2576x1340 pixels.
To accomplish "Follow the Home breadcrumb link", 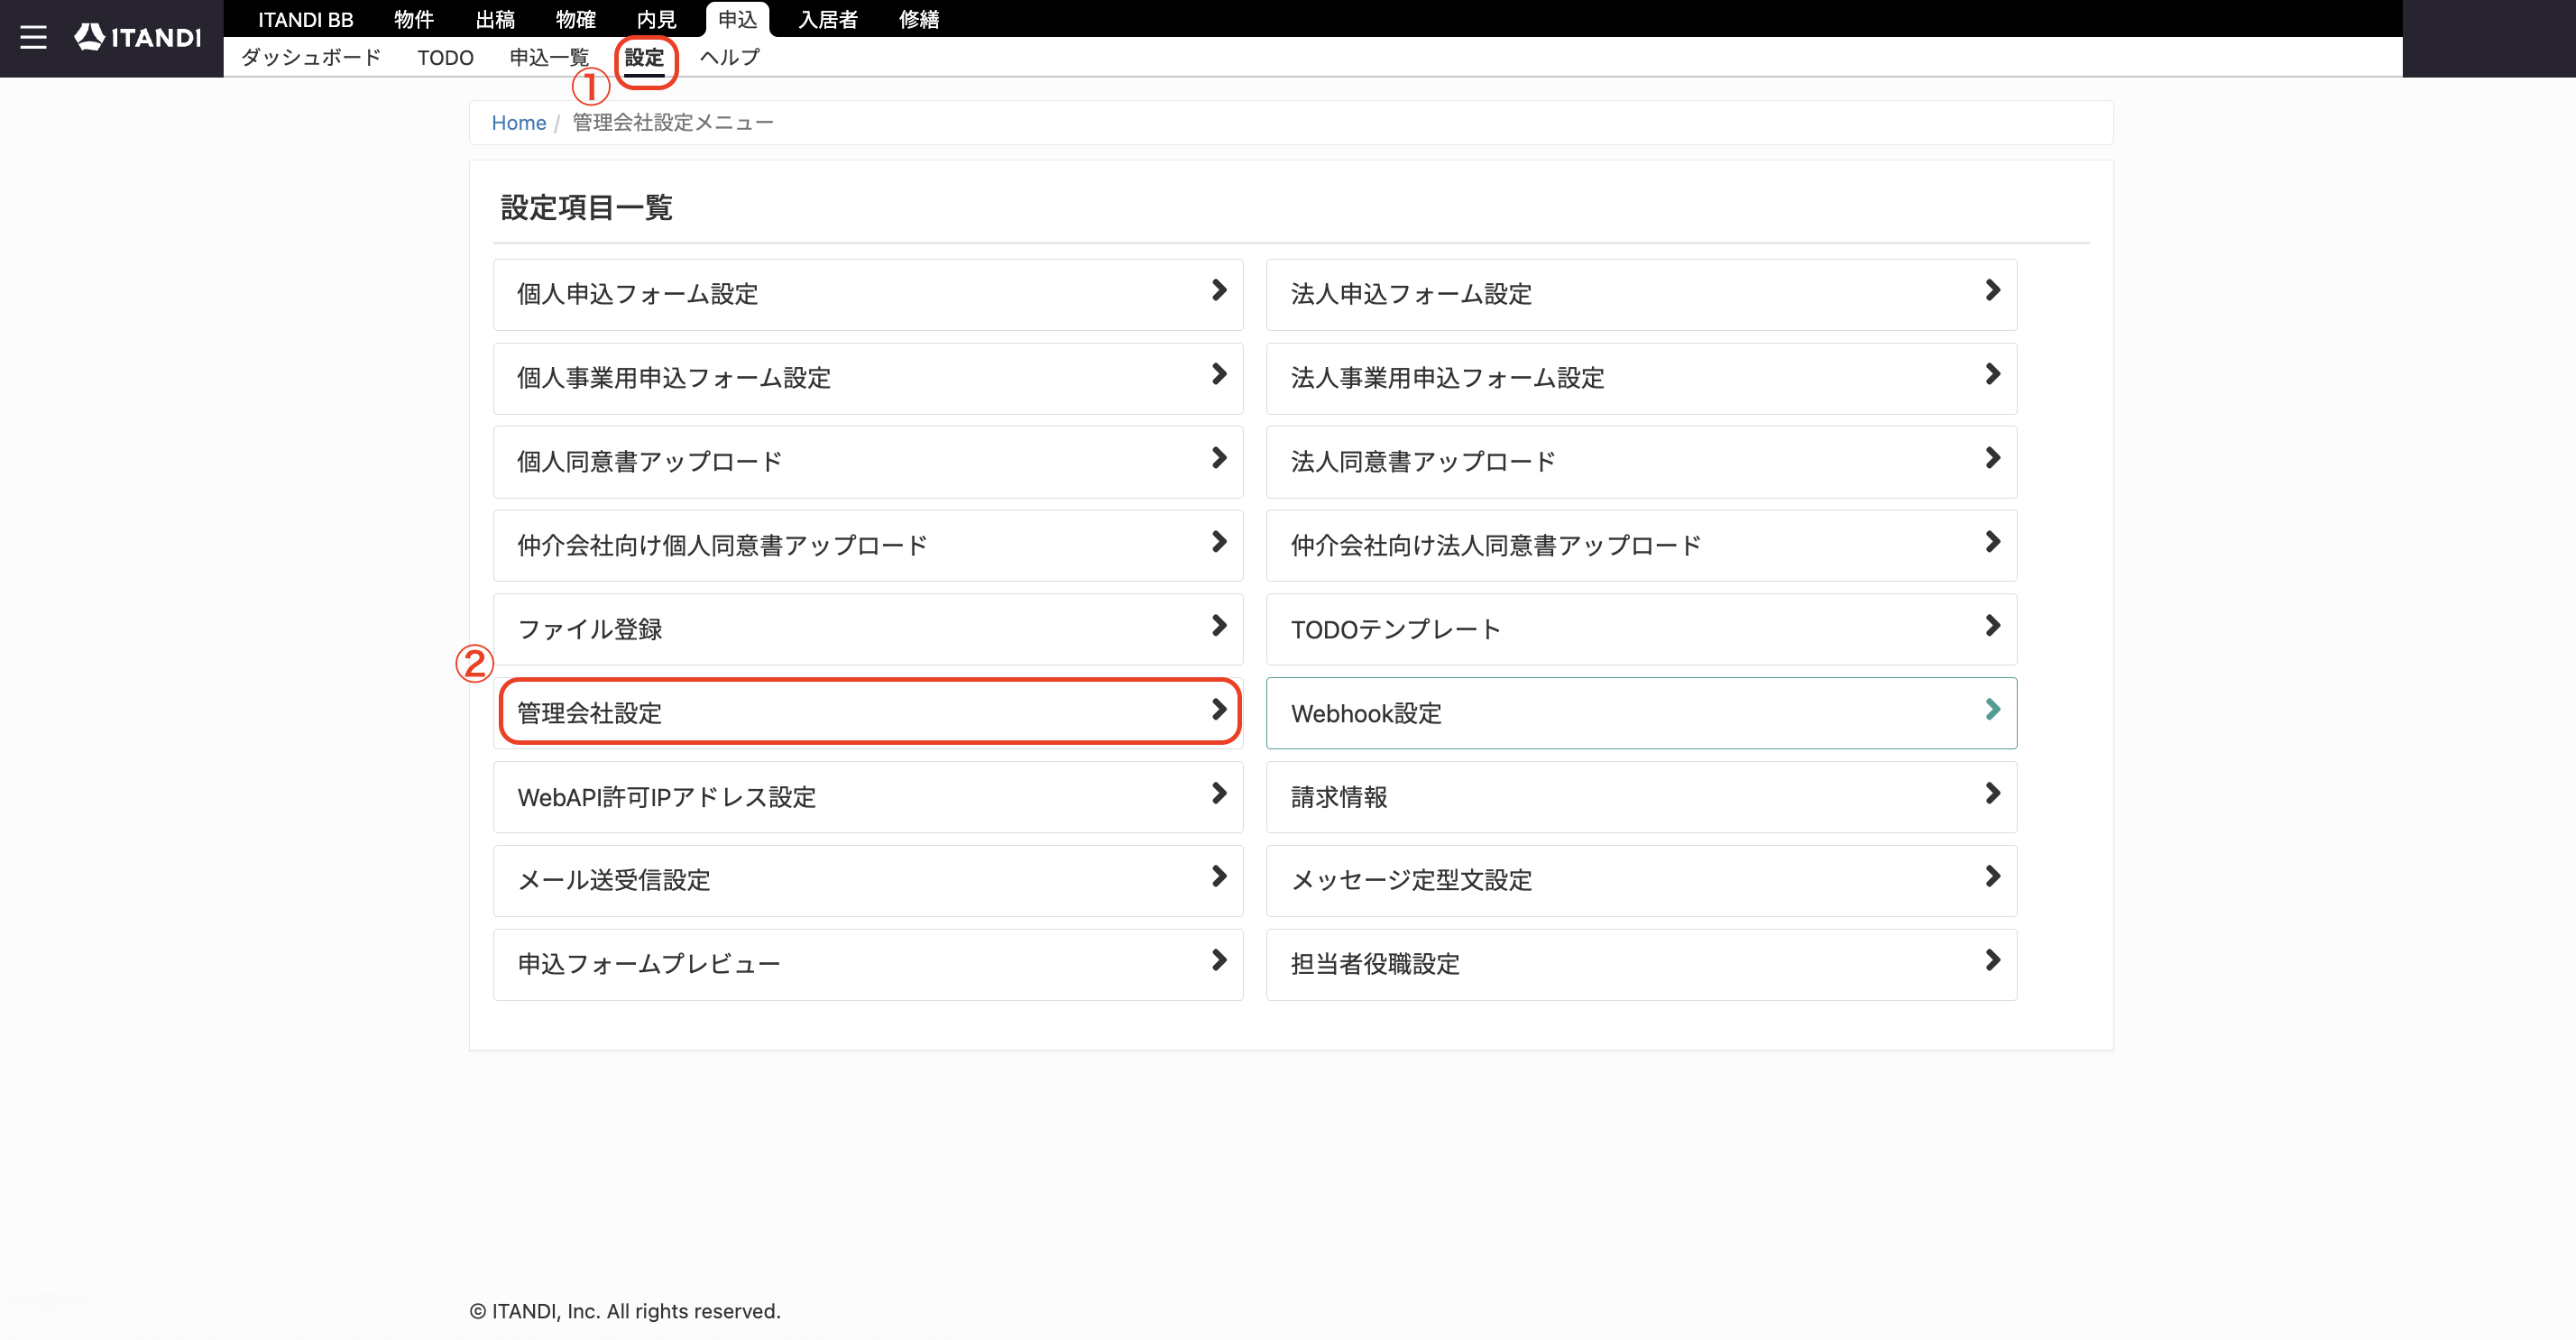I will point(519,122).
